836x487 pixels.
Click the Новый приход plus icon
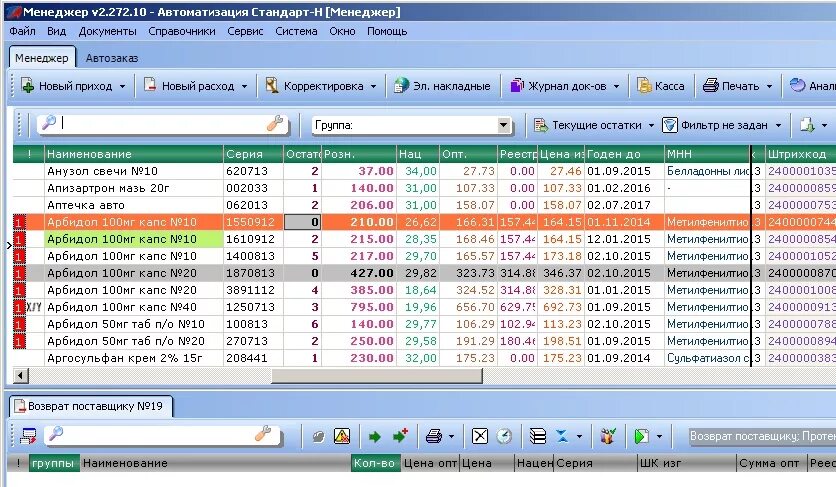(x=27, y=85)
